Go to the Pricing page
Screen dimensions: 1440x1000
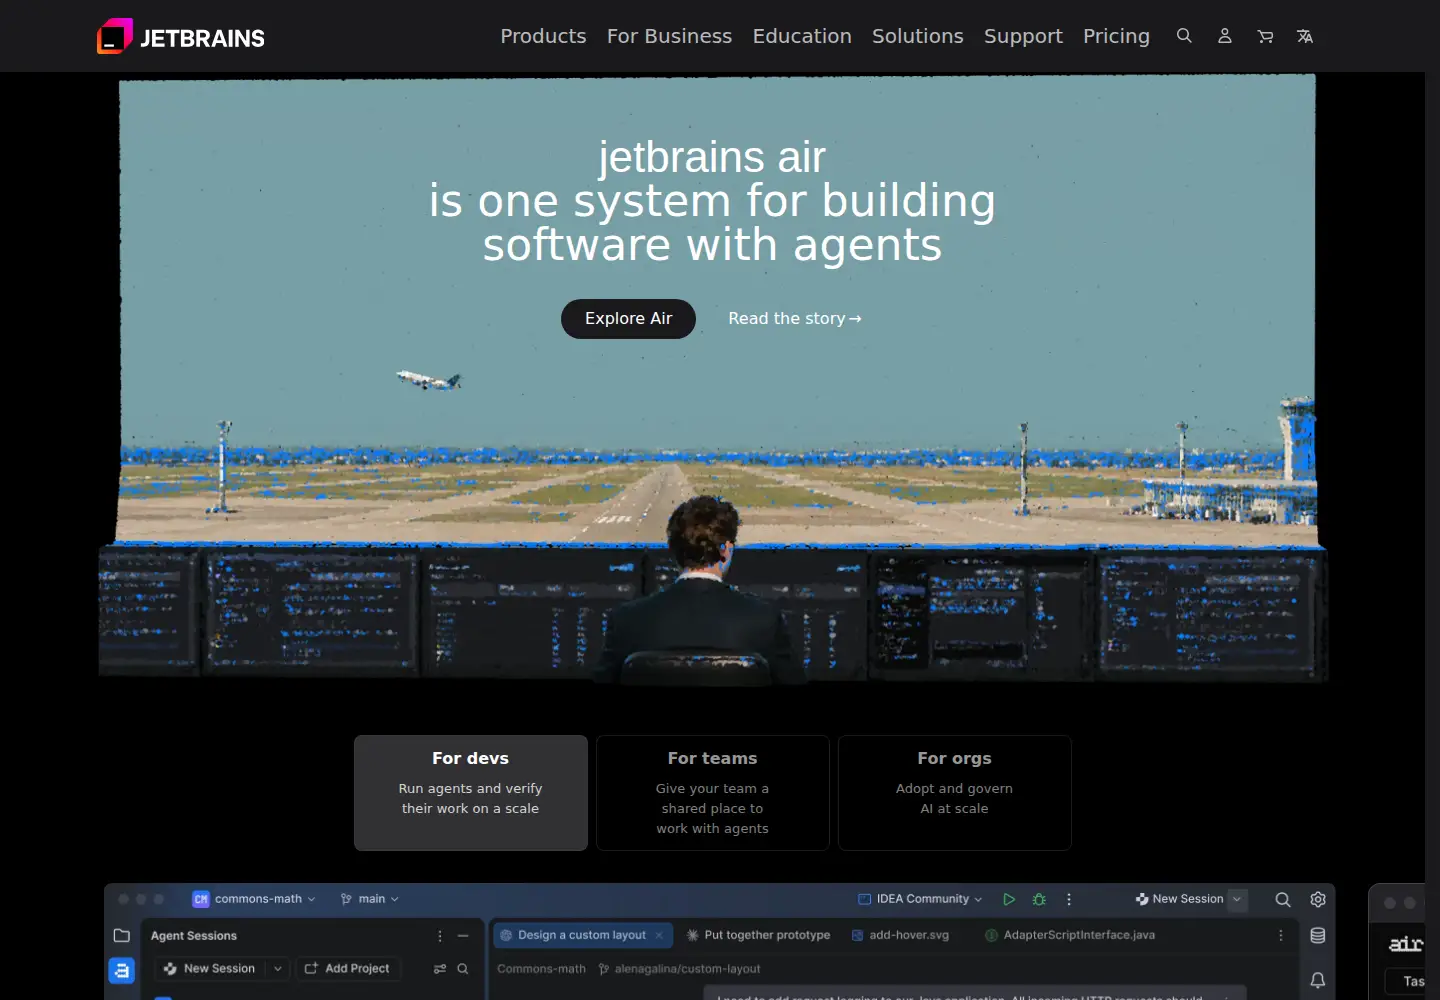click(x=1116, y=36)
